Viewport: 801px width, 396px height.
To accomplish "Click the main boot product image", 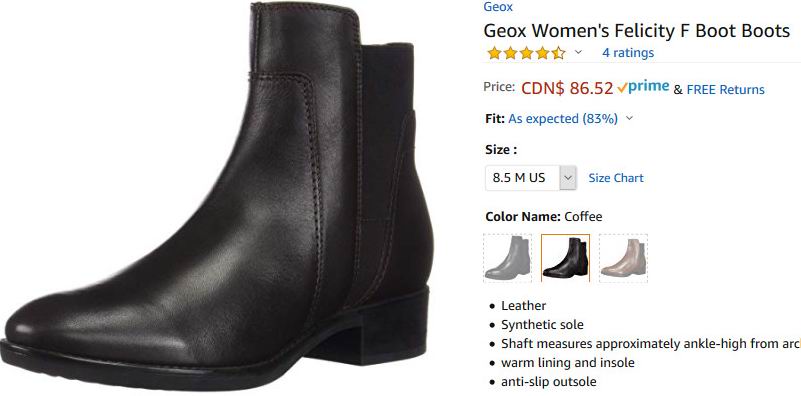I will (217, 197).
